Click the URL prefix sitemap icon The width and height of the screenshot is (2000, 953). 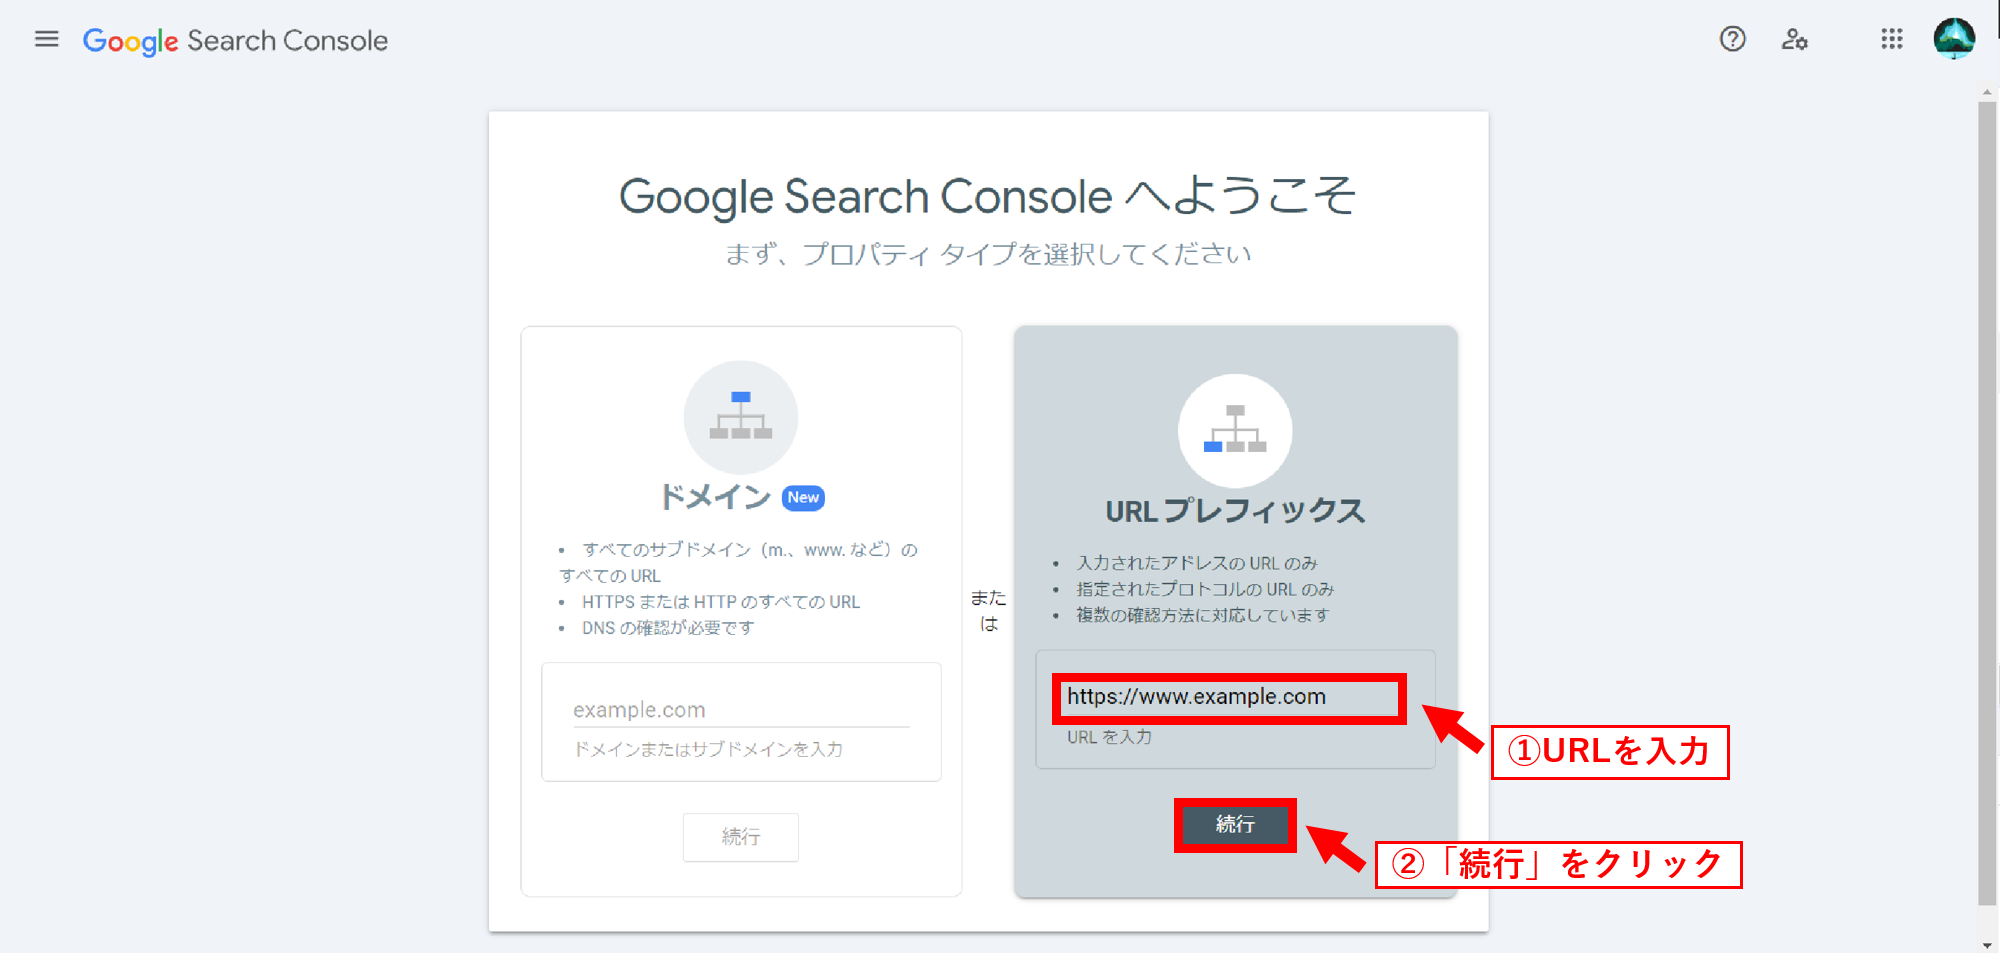[1234, 431]
